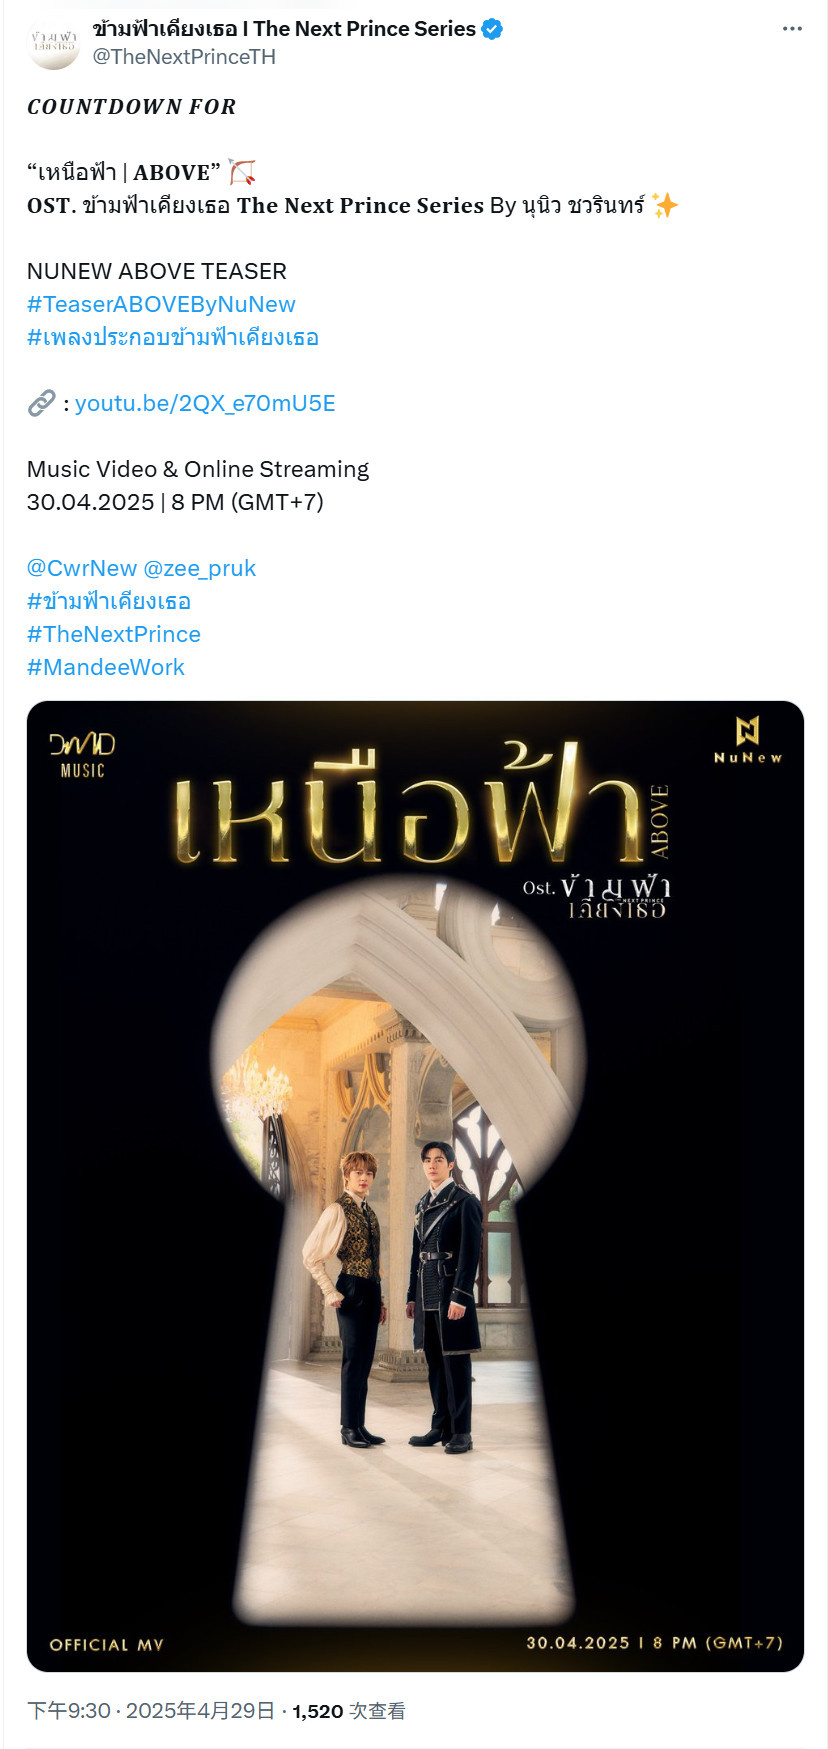Click the NuNew logo on poster

747,740
